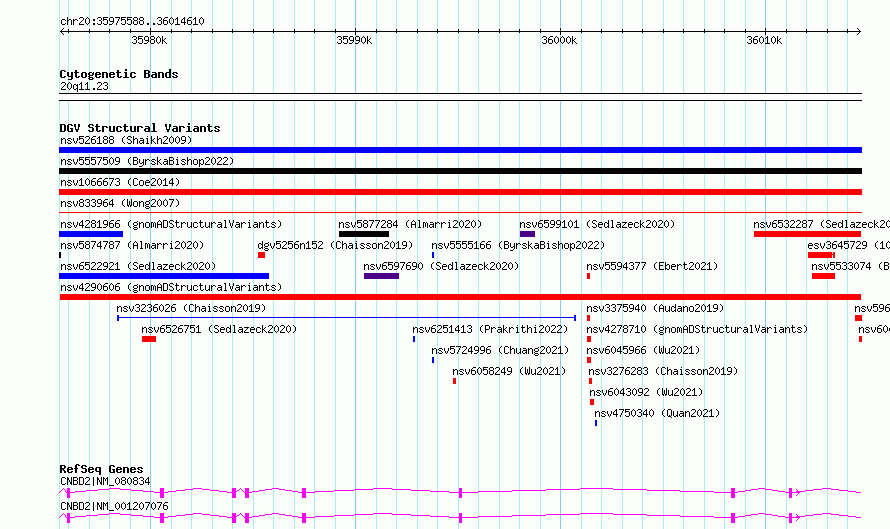Image resolution: width=890 pixels, height=529 pixels.
Task: Open the nsv6045966 (Wu2021) label
Action: point(643,350)
